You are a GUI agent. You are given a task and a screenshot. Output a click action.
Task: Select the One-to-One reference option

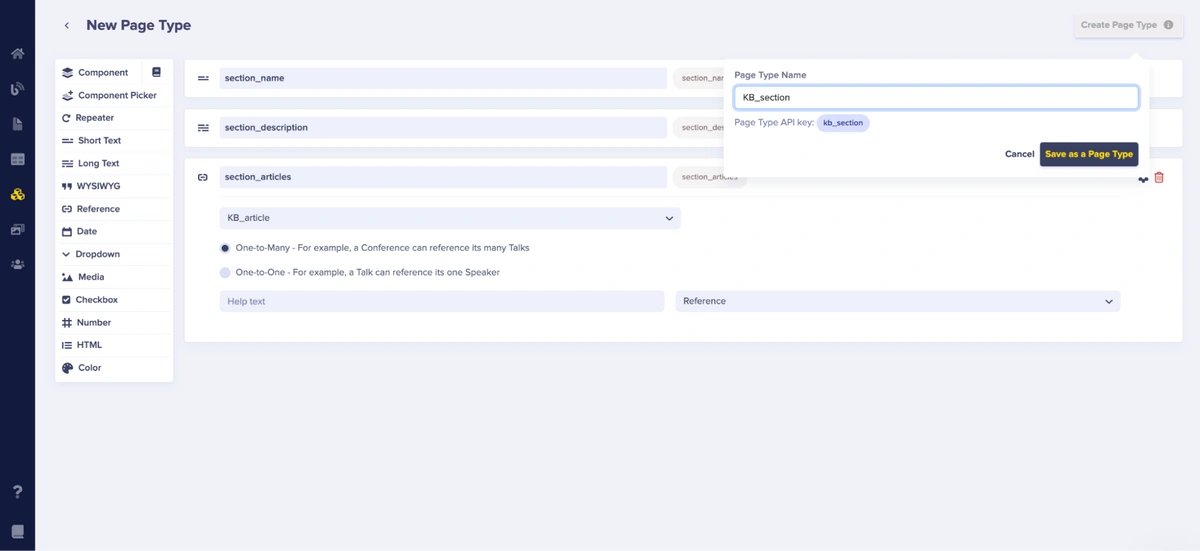coord(225,273)
